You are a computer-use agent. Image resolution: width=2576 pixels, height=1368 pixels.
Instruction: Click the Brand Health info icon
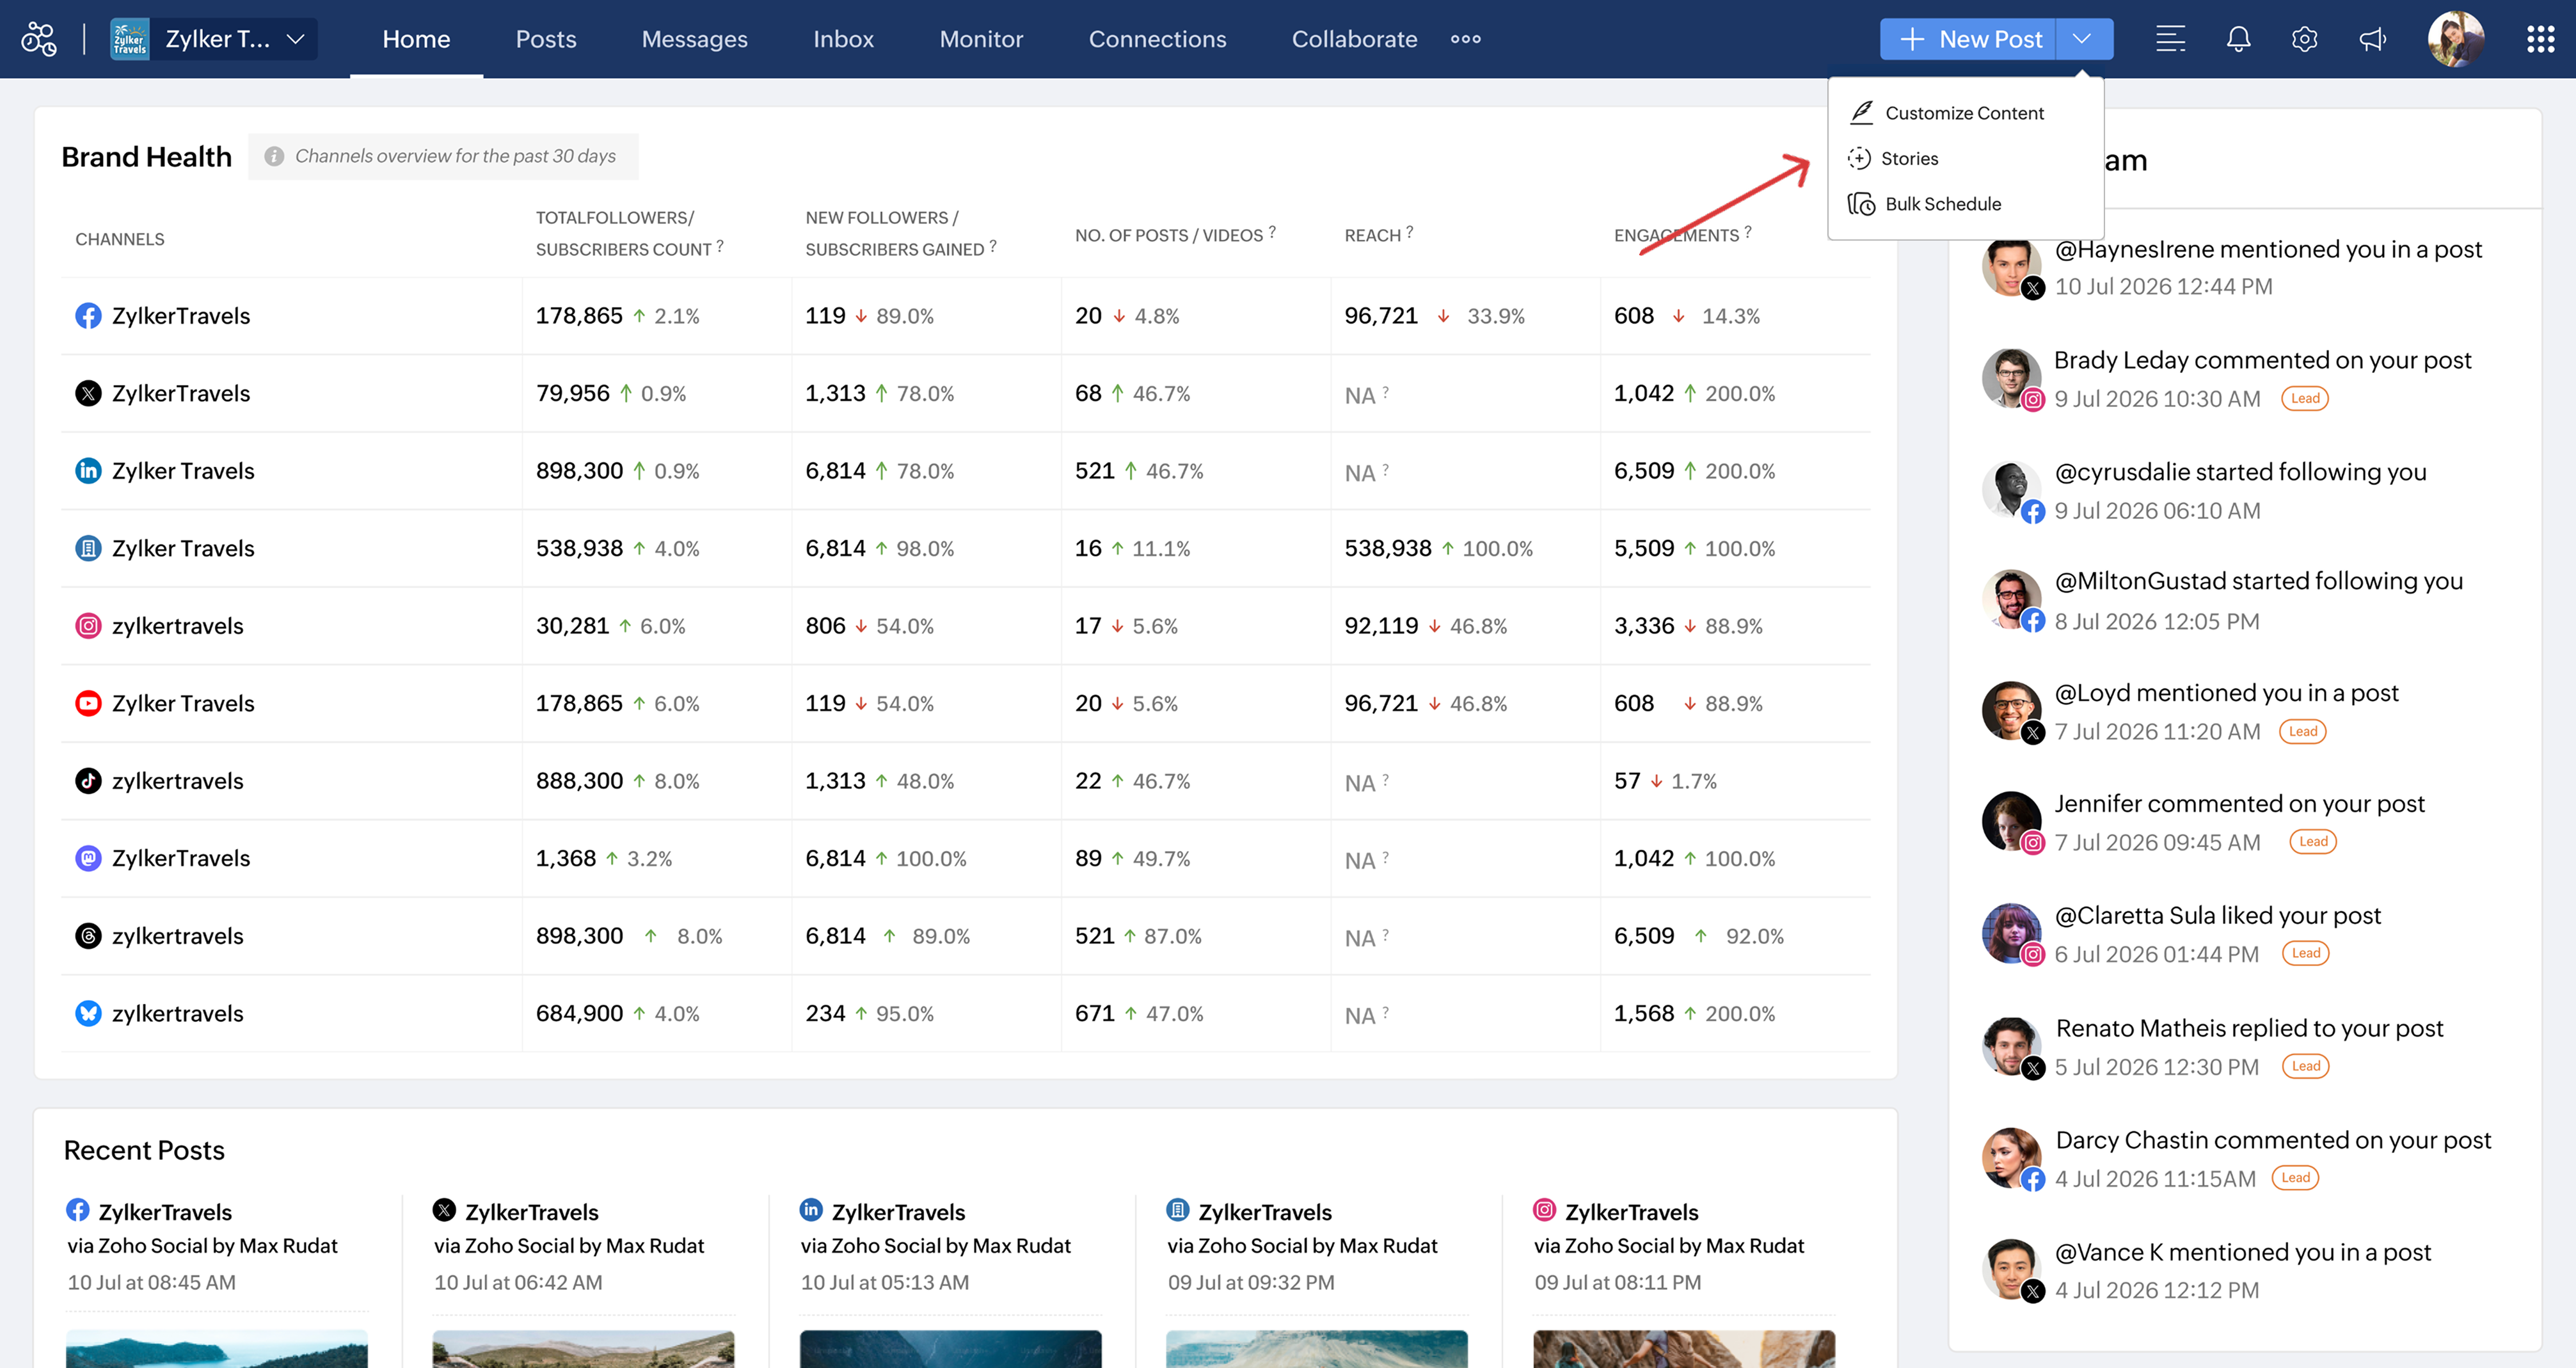point(274,156)
